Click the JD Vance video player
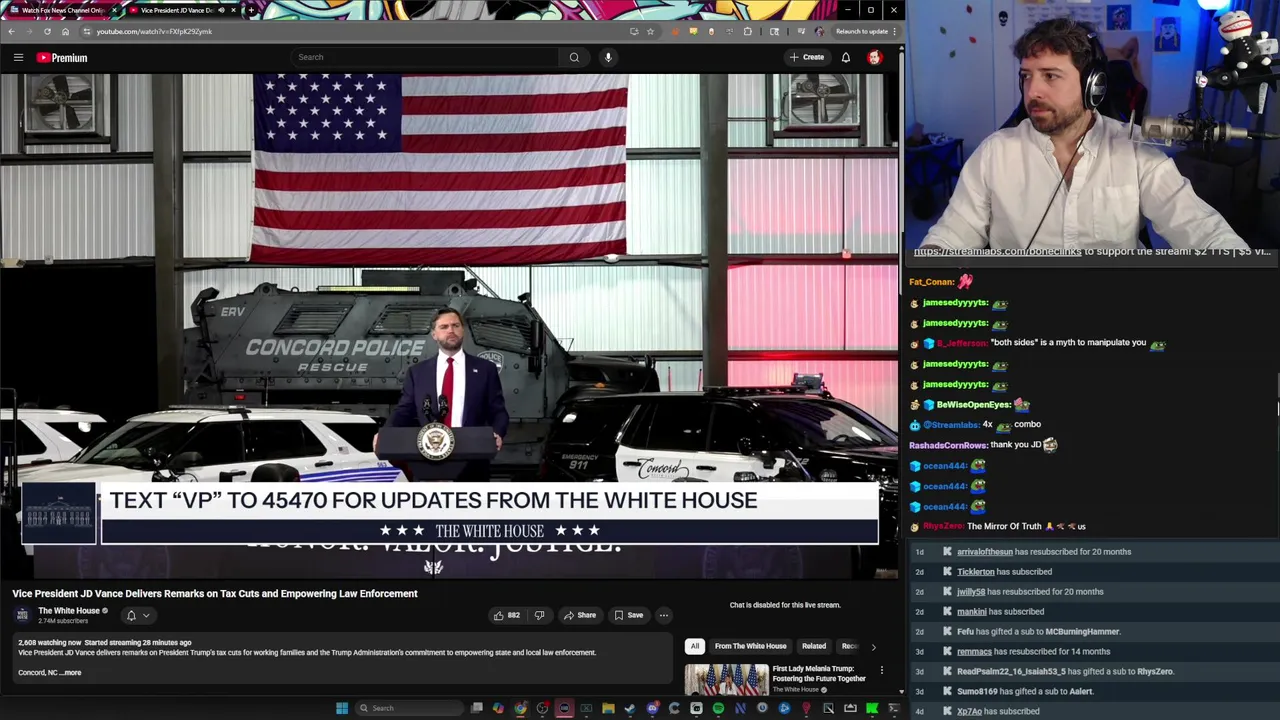Image resolution: width=1280 pixels, height=720 pixels. coord(449,326)
